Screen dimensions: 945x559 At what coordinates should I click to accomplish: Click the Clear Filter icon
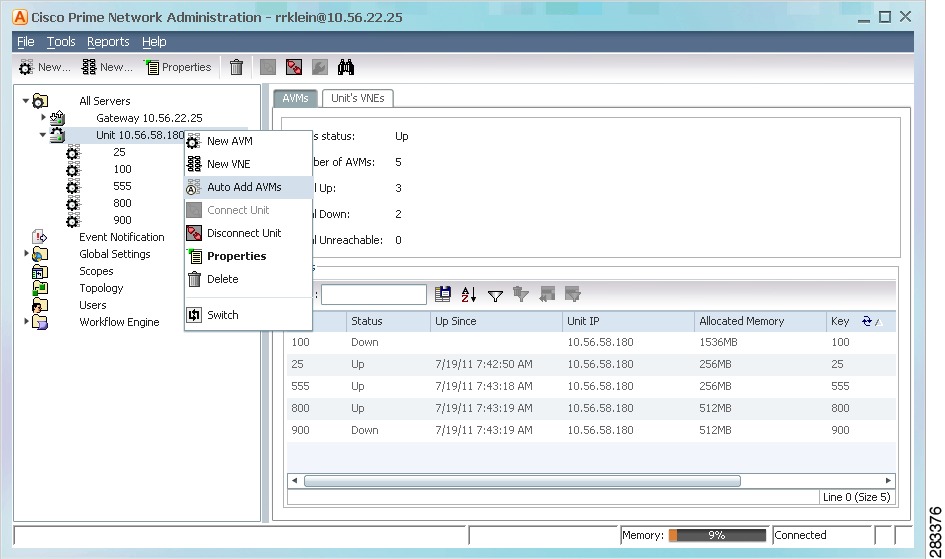pos(521,294)
